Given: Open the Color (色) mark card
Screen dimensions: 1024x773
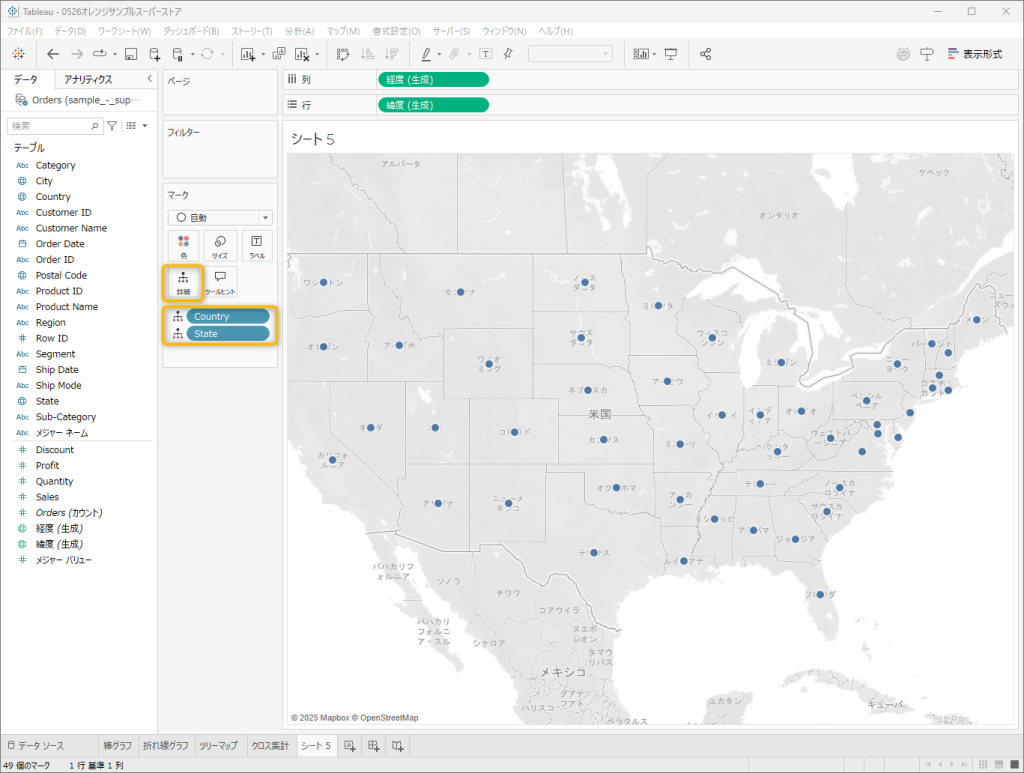Looking at the screenshot, I should click(x=183, y=246).
